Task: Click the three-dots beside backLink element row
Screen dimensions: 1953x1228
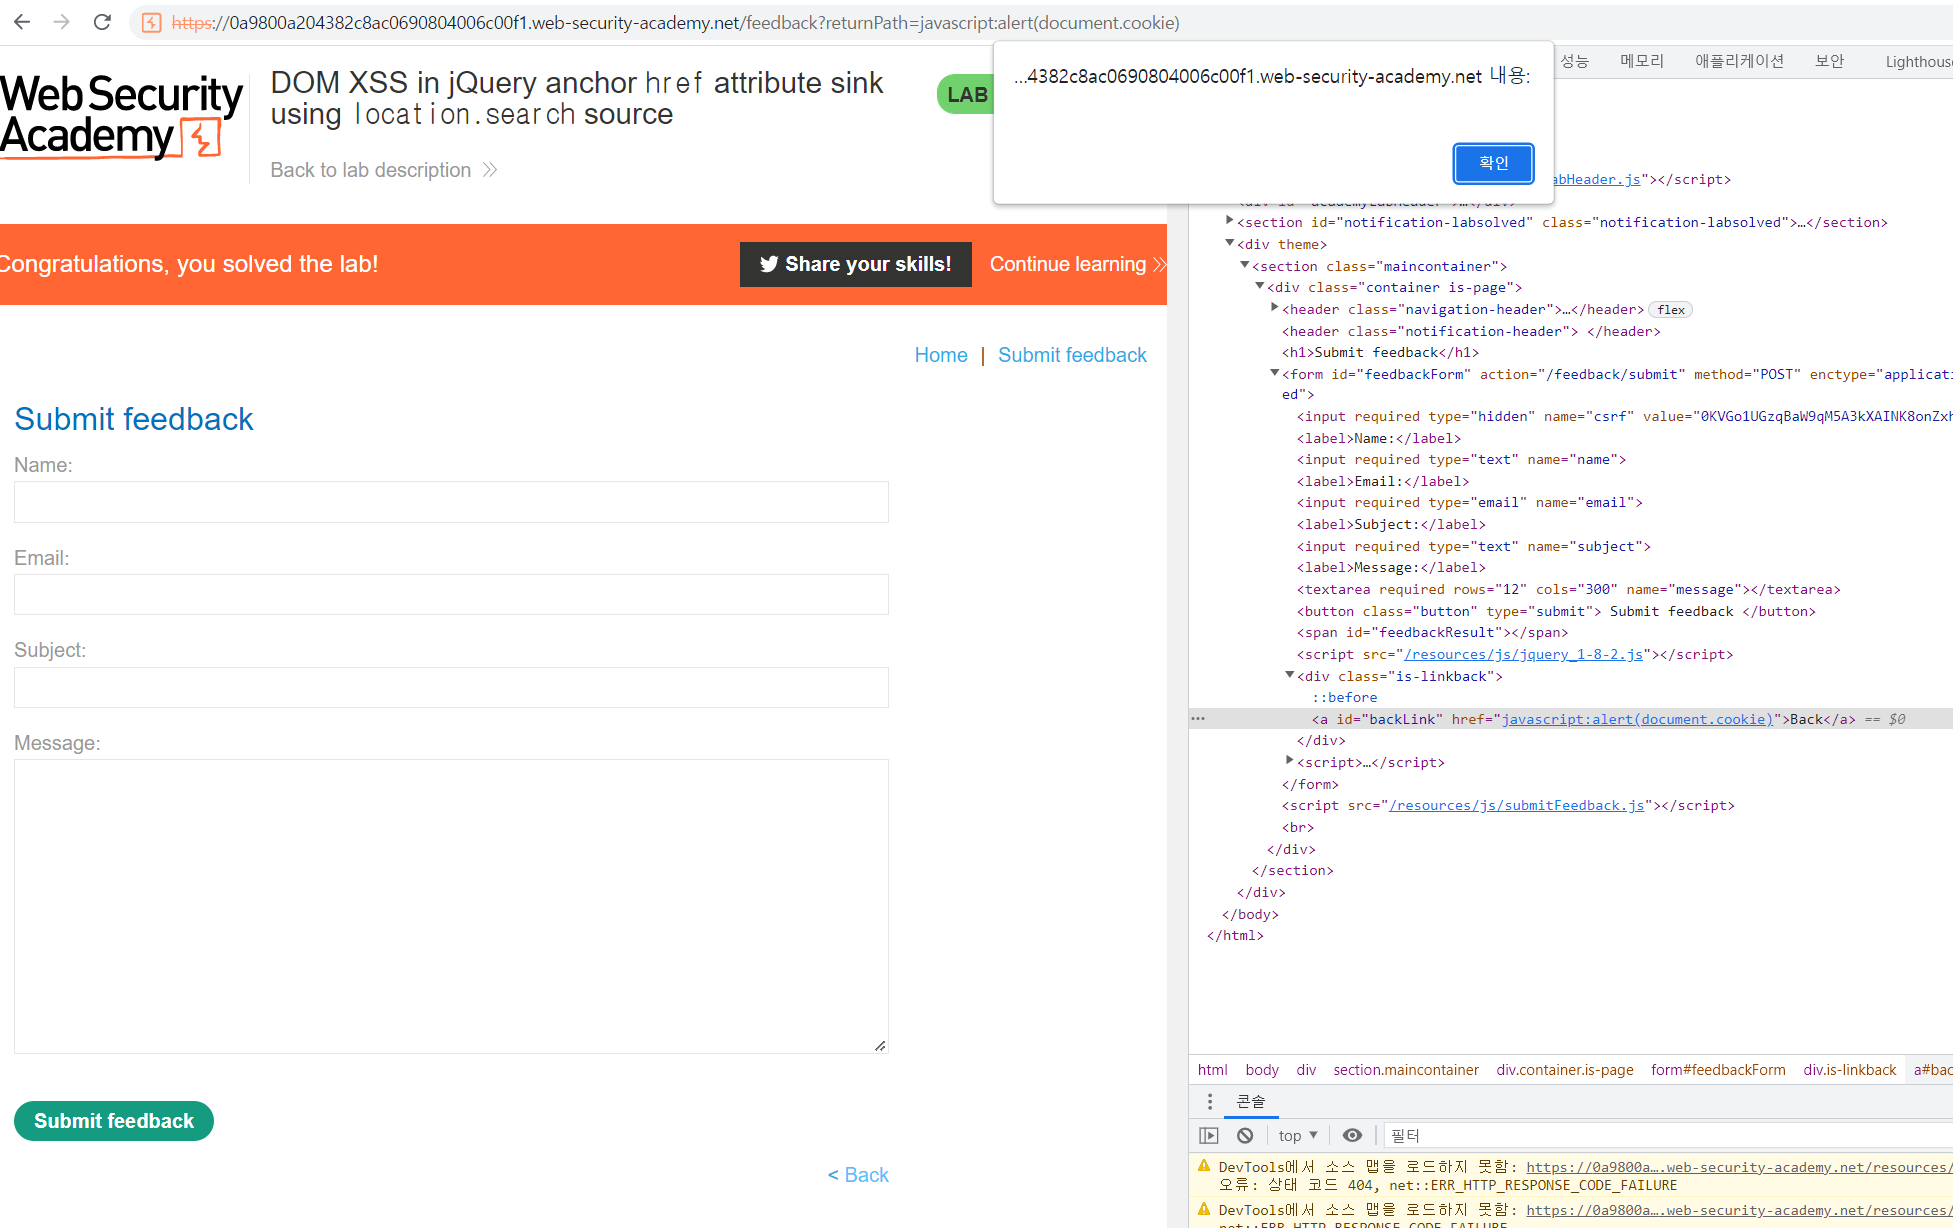Action: pos(1198,719)
